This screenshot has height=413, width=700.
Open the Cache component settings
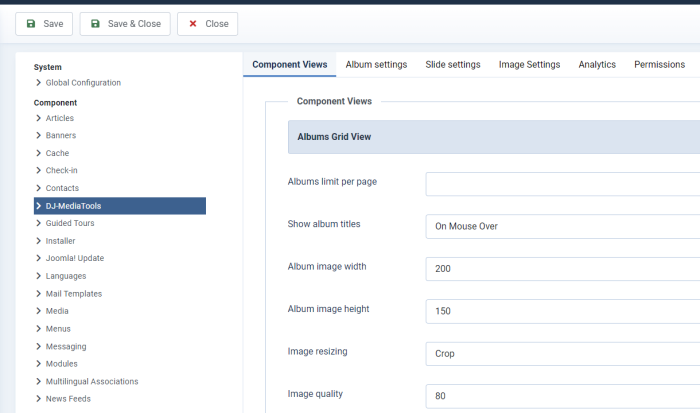(x=57, y=153)
